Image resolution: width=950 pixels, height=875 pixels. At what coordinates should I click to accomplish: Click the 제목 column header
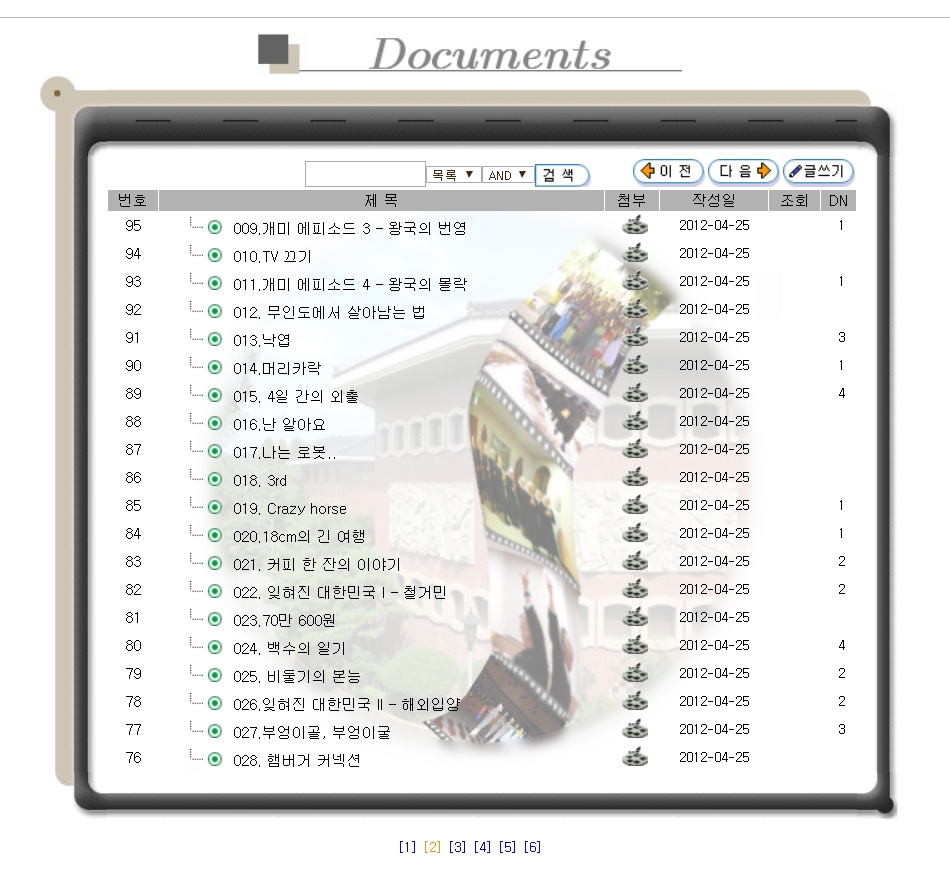pos(381,201)
